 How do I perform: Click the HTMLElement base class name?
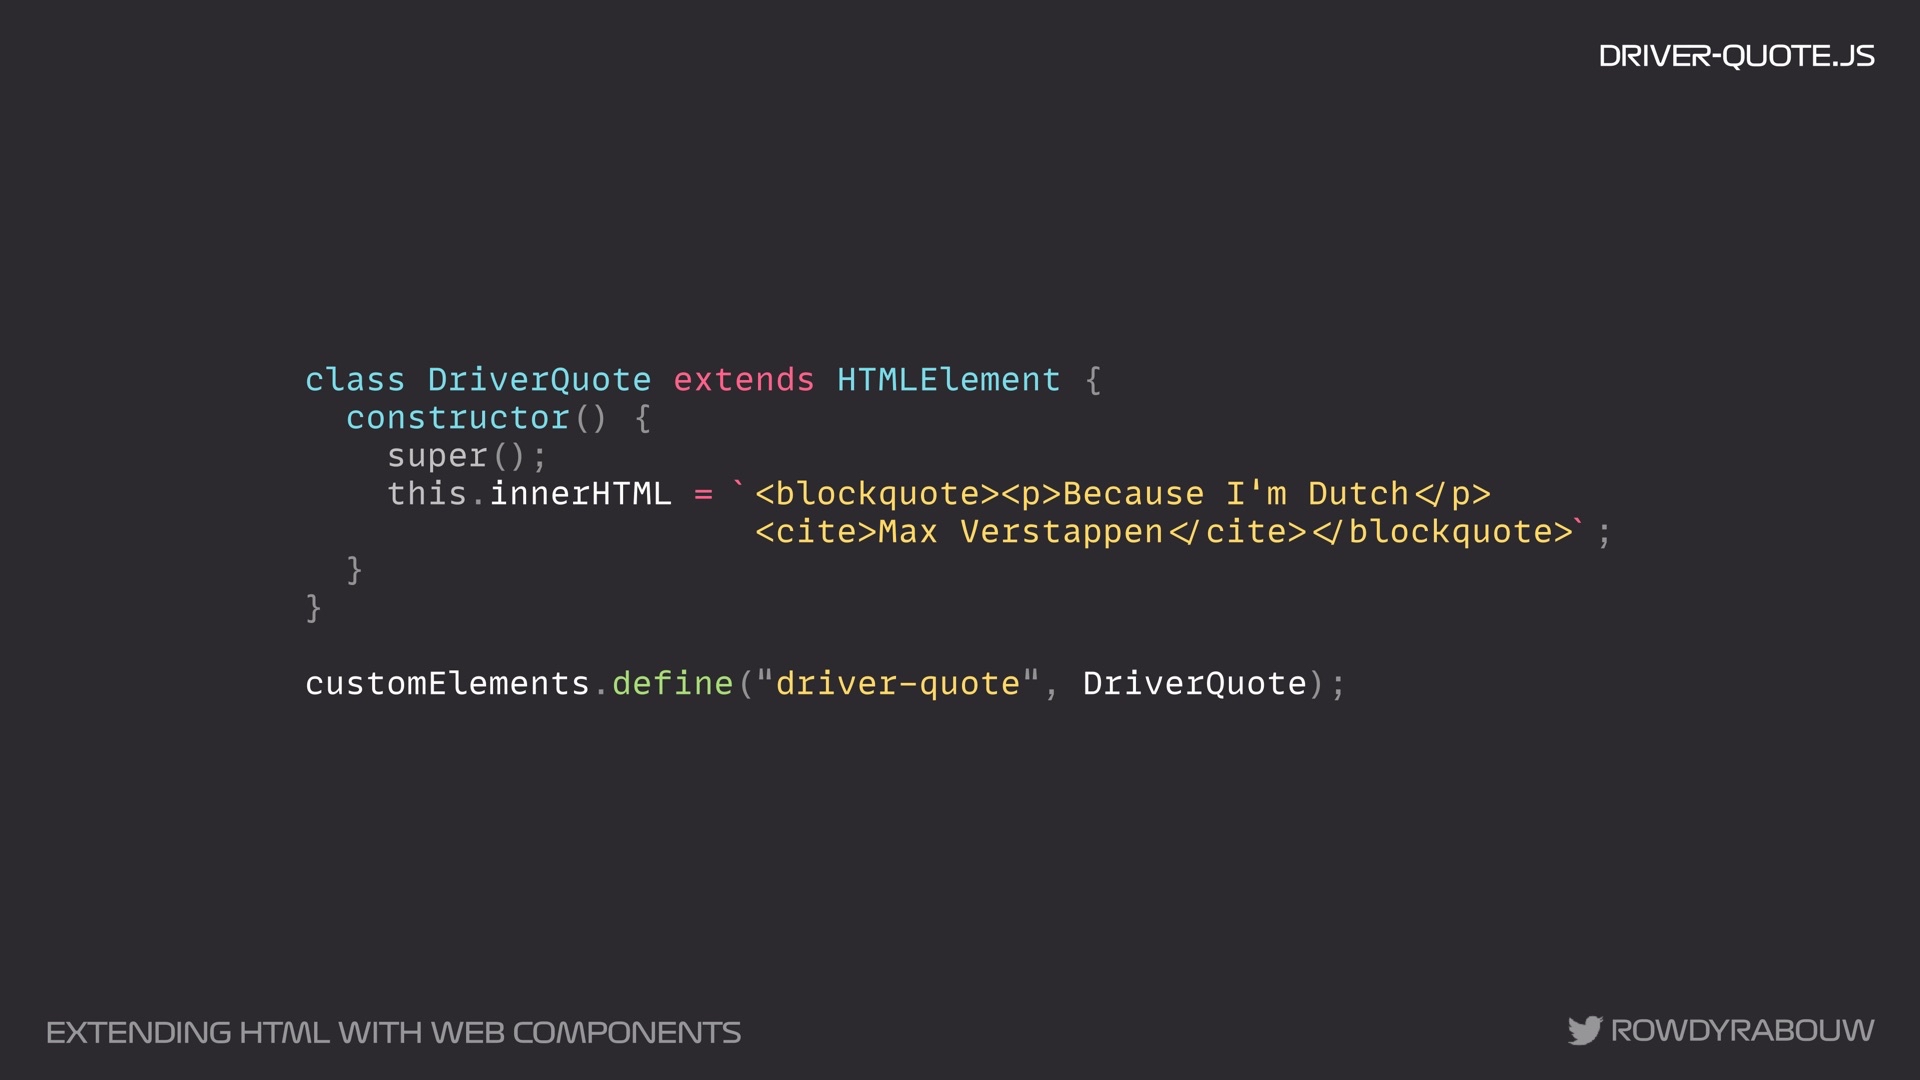coord(948,380)
